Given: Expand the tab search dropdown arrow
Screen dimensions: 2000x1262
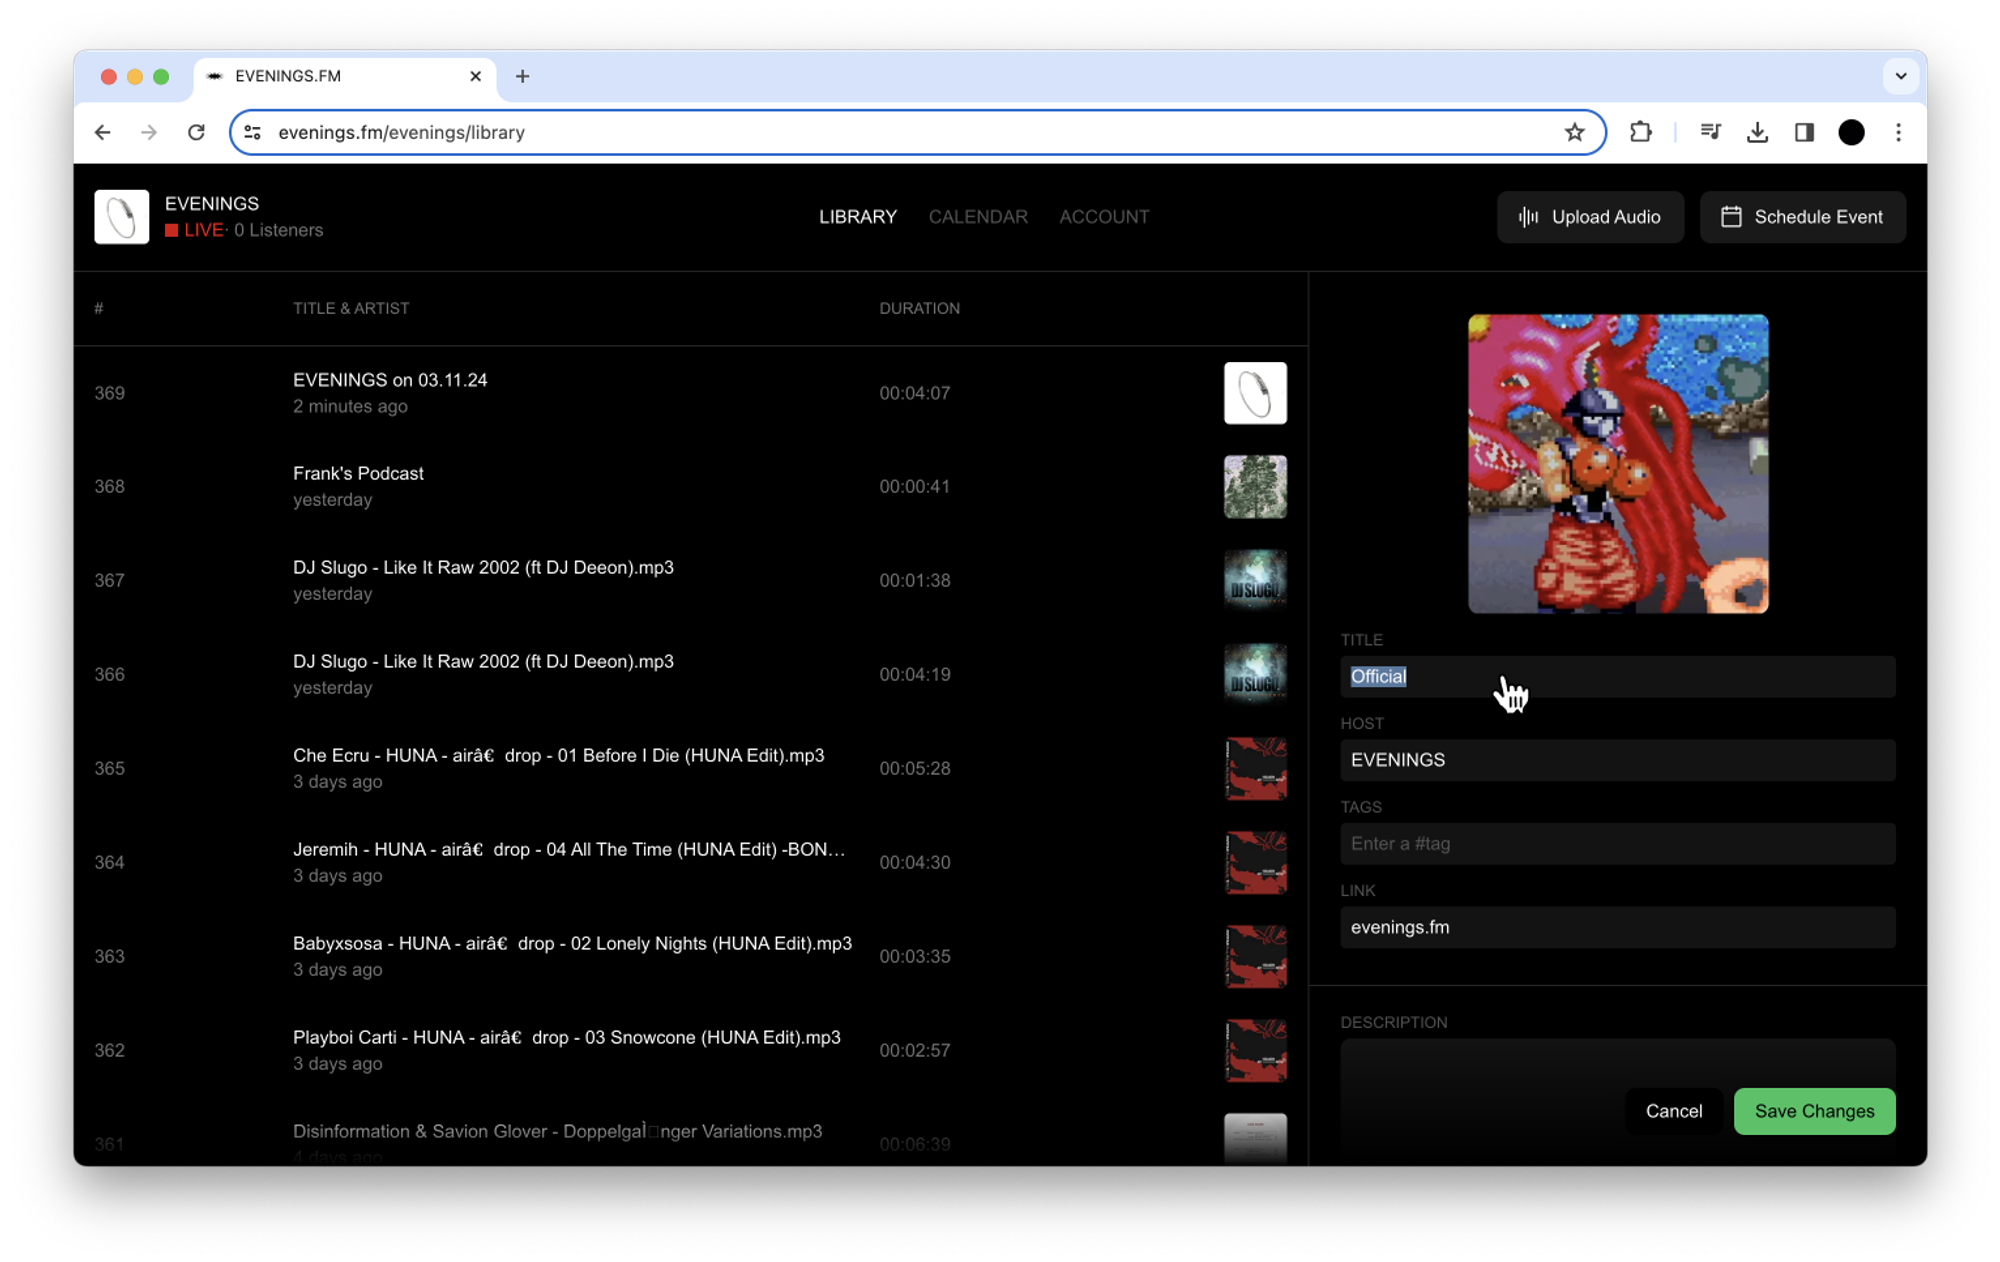Looking at the screenshot, I should coord(1900,76).
